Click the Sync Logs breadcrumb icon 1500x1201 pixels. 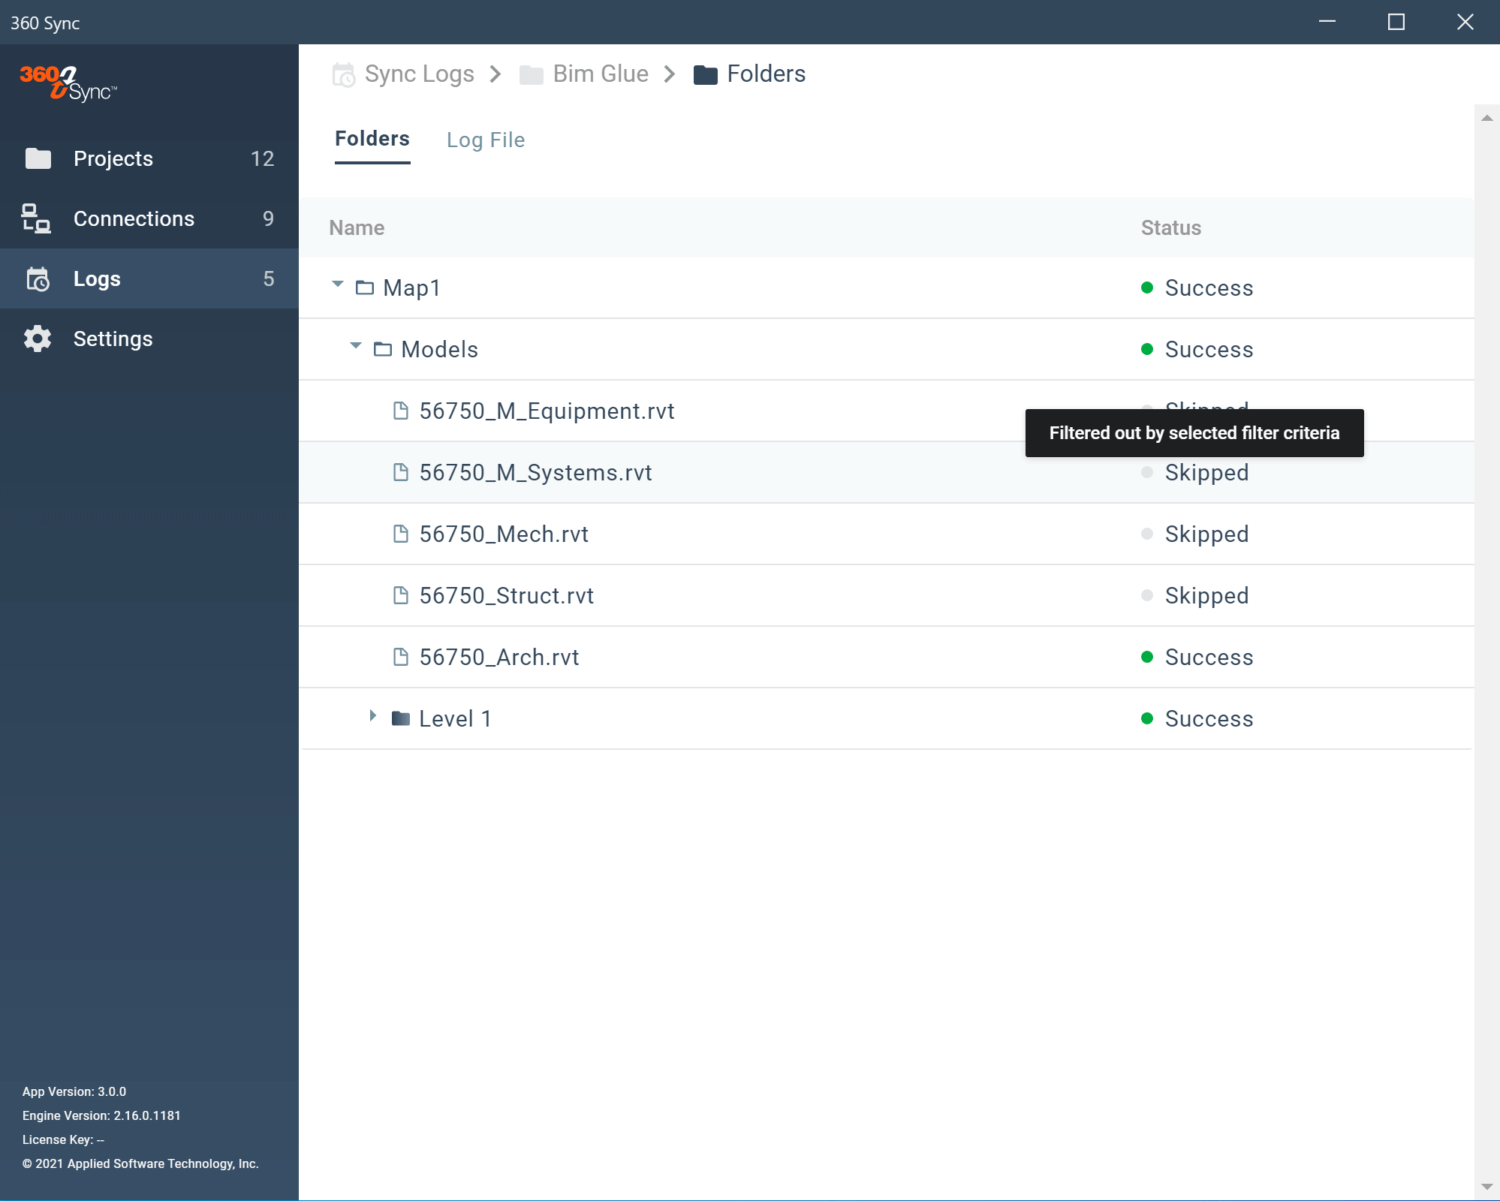click(343, 75)
